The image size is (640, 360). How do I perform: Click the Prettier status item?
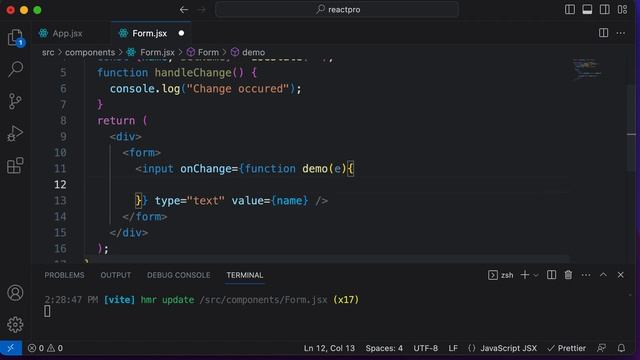coord(567,348)
